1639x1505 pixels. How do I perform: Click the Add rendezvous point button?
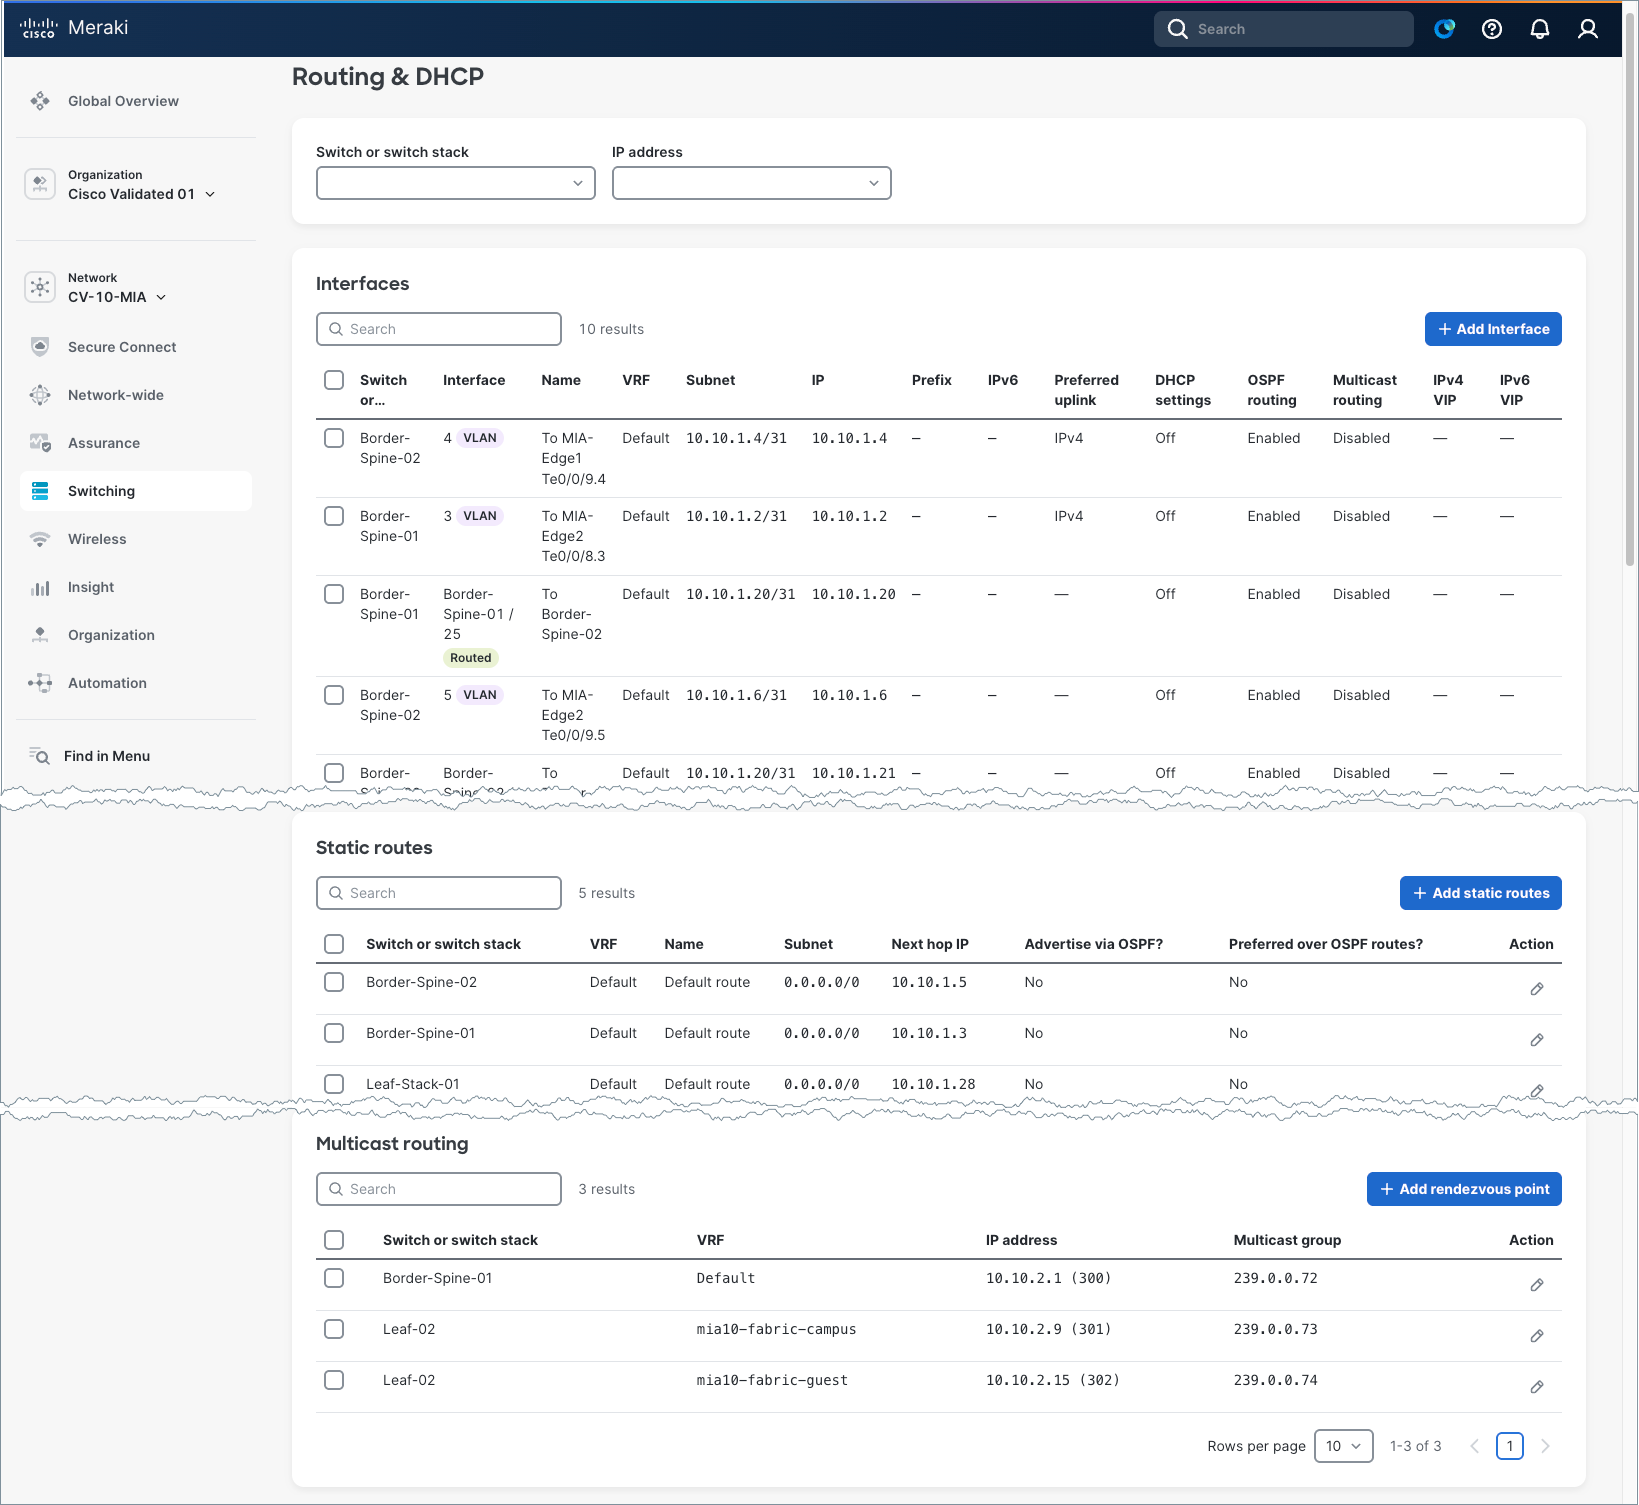point(1464,1189)
